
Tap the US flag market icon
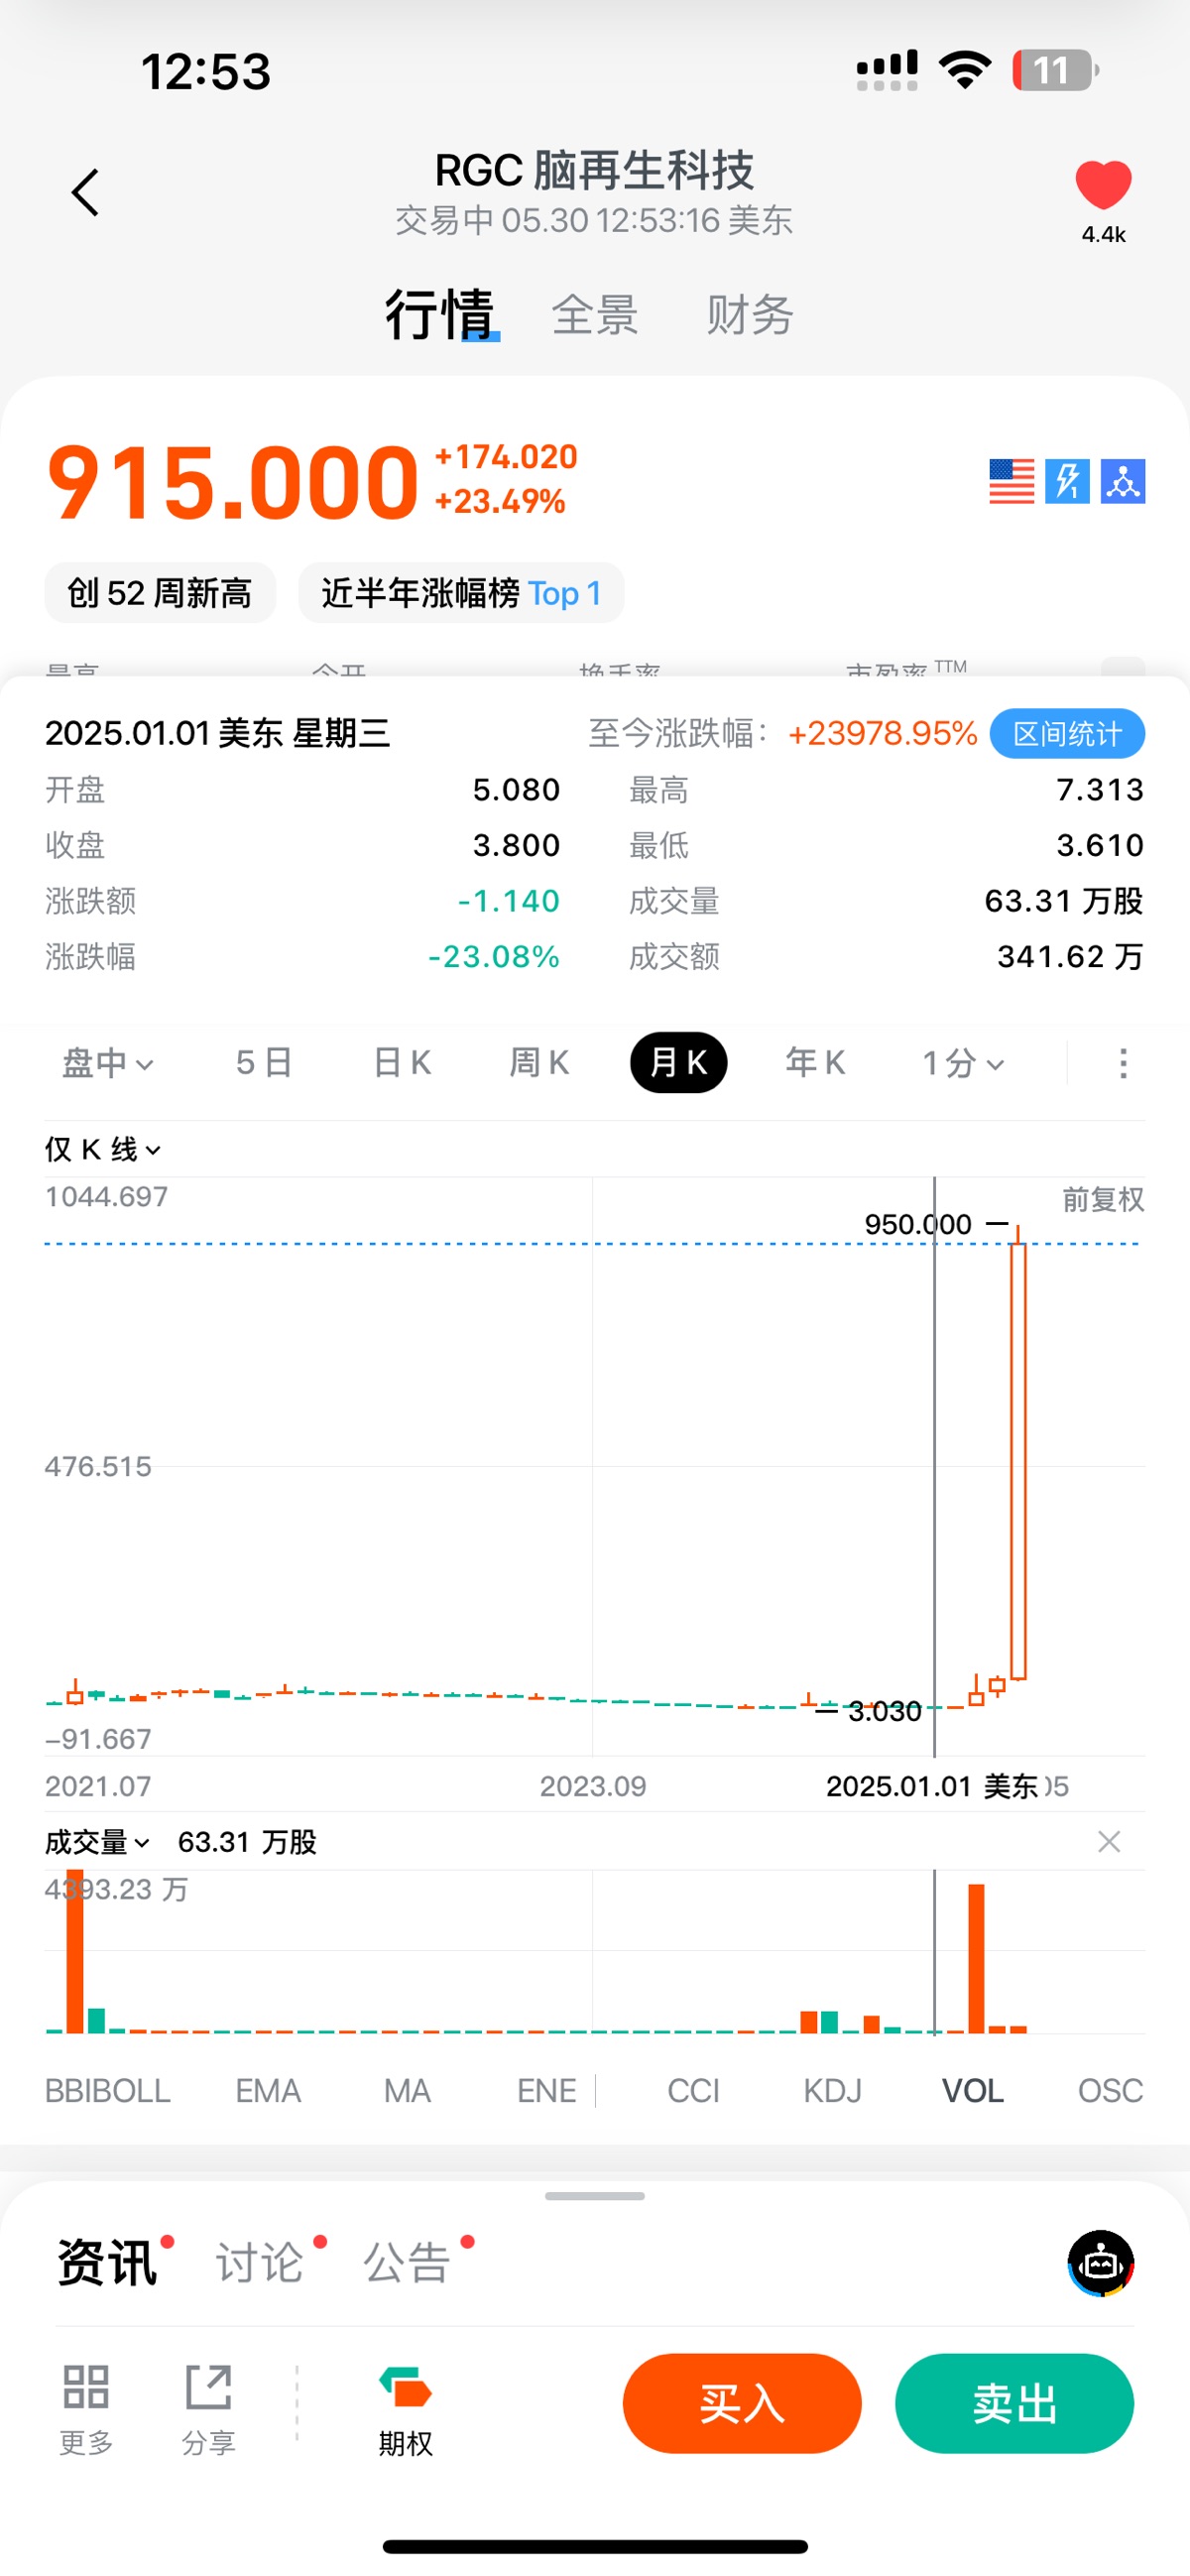coord(1011,482)
